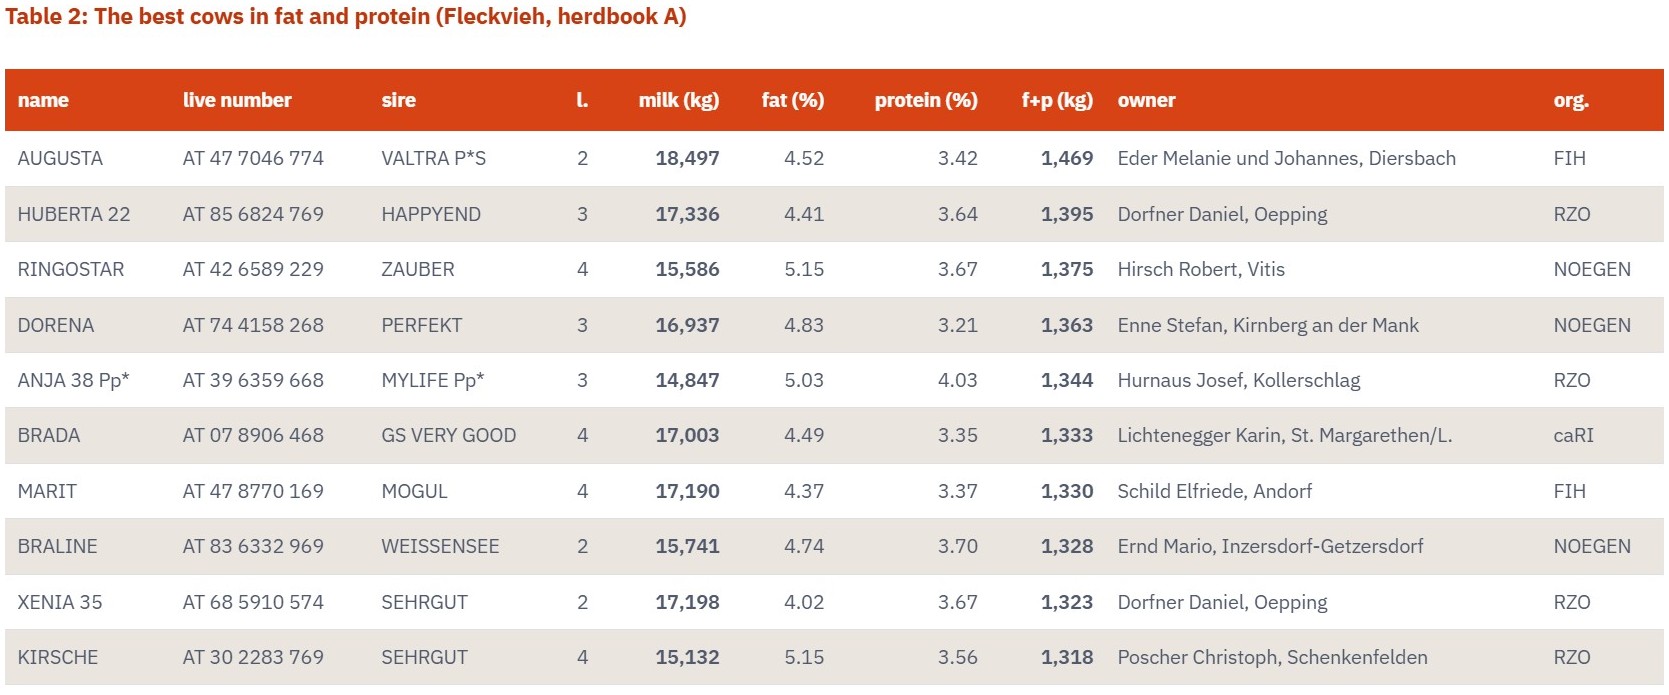Click the 'milk (kg)' column header

point(679,100)
